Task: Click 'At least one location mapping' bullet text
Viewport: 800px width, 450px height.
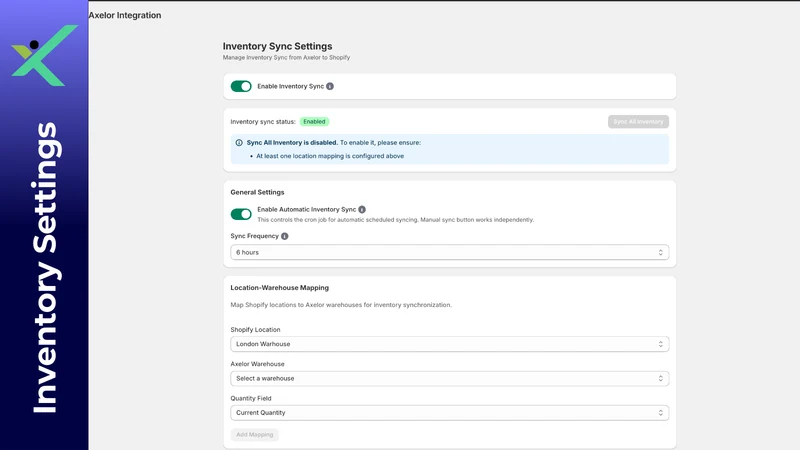Action: click(330, 156)
